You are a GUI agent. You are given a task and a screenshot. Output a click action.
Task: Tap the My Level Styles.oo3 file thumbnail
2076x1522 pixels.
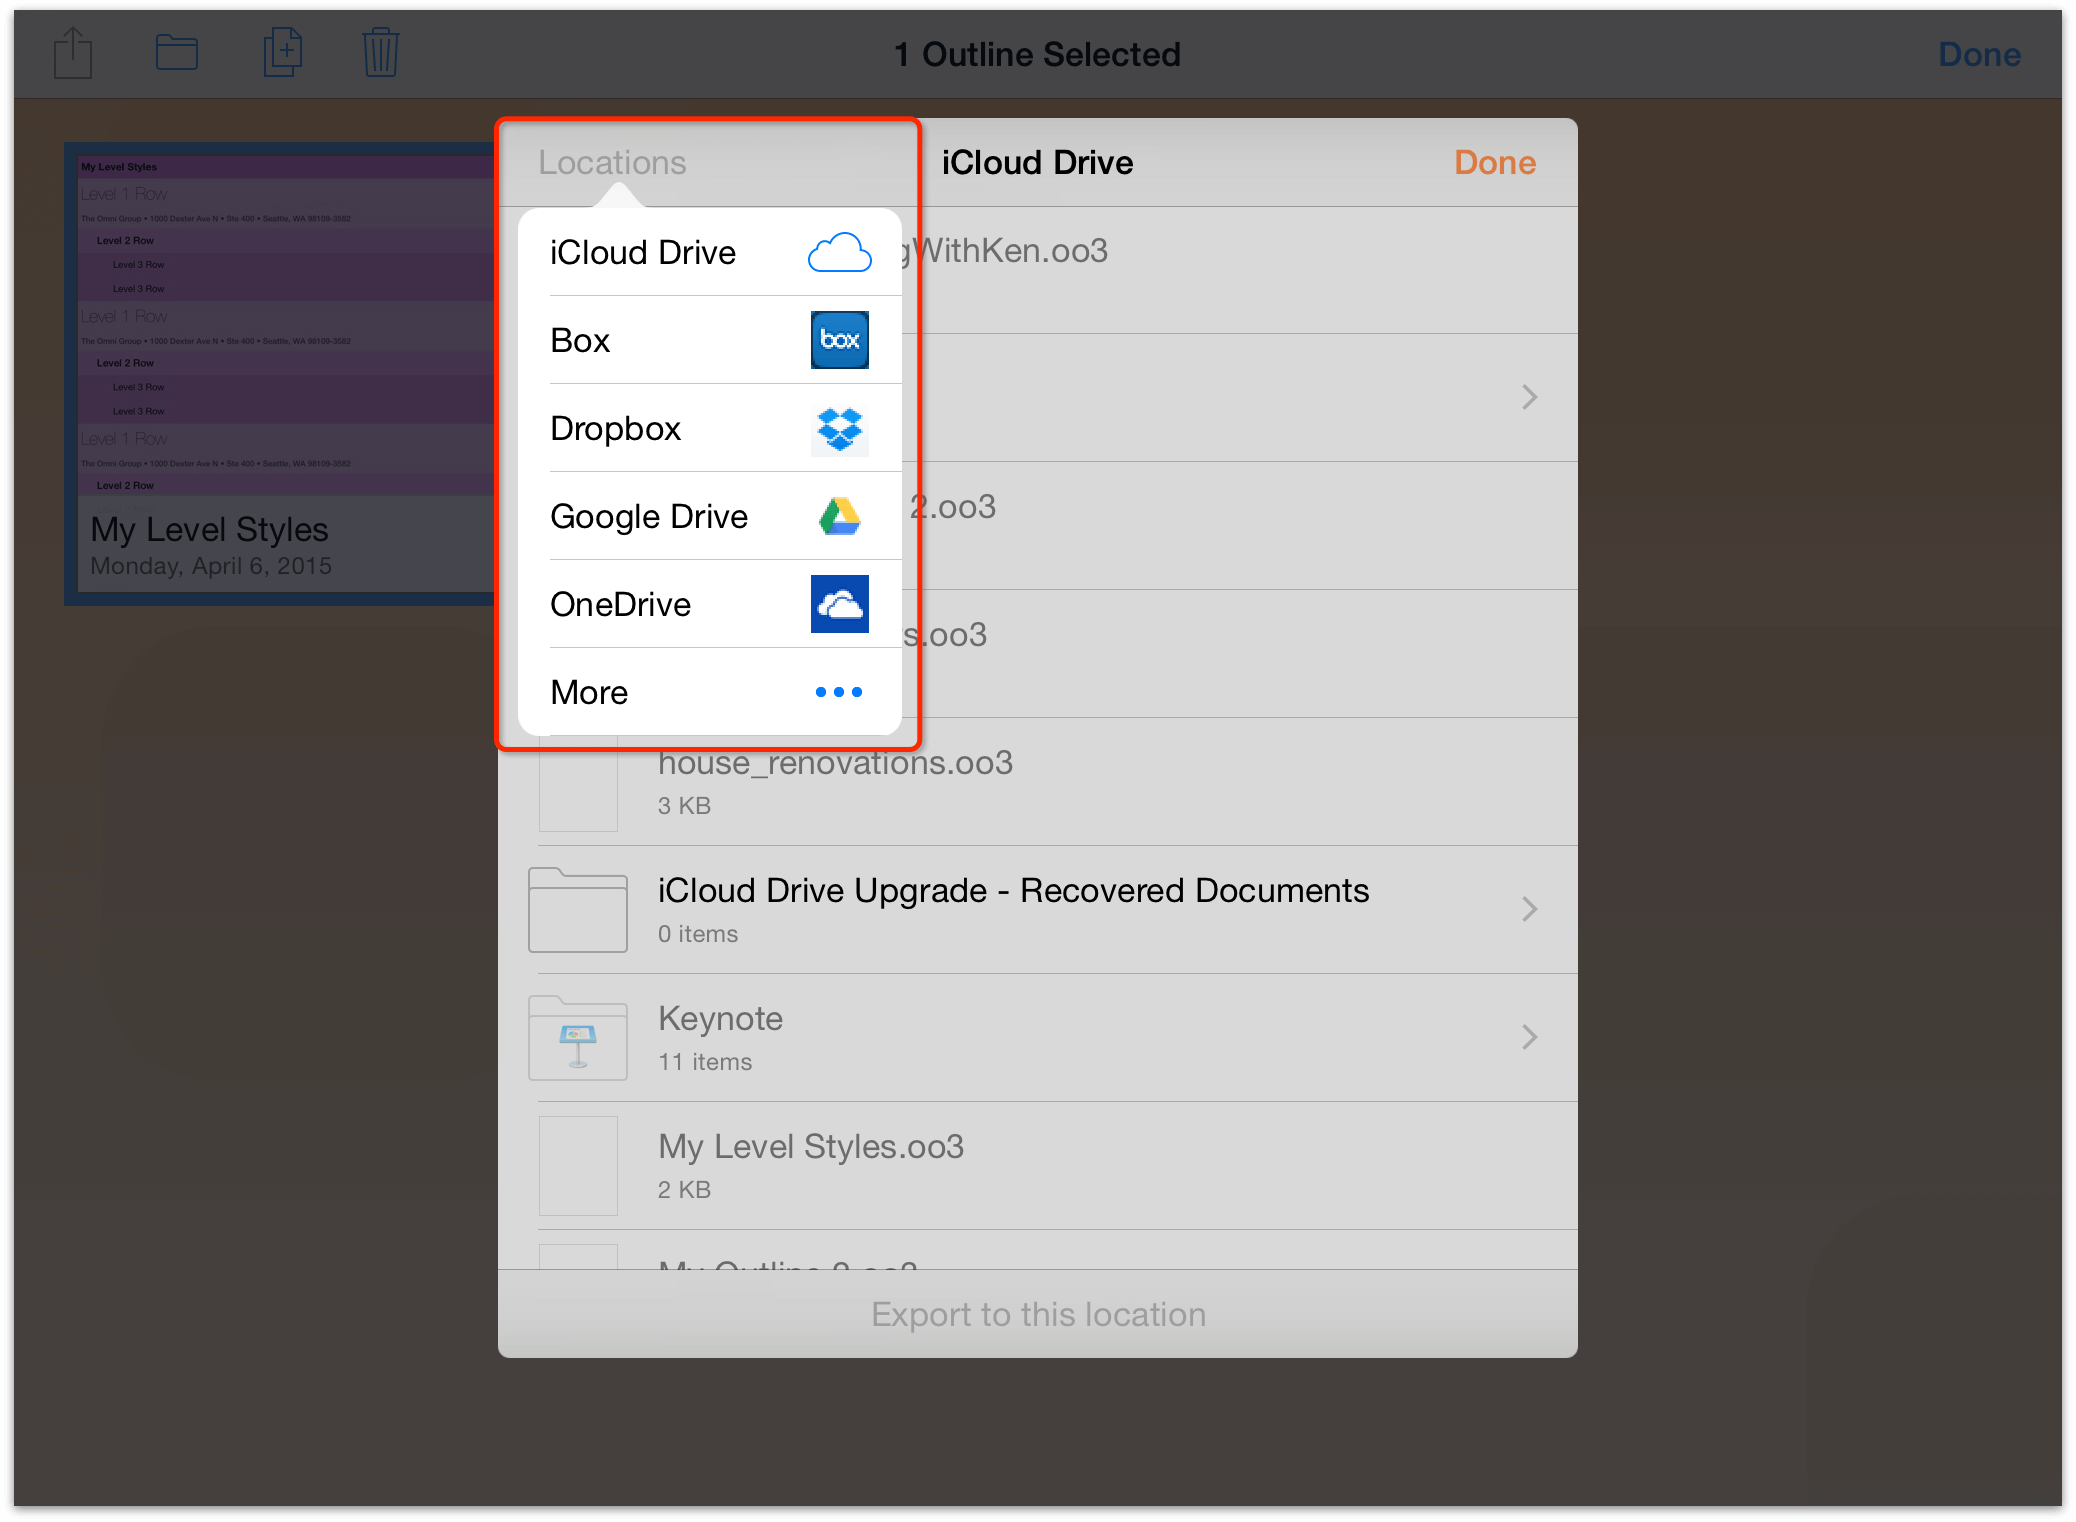(578, 1166)
